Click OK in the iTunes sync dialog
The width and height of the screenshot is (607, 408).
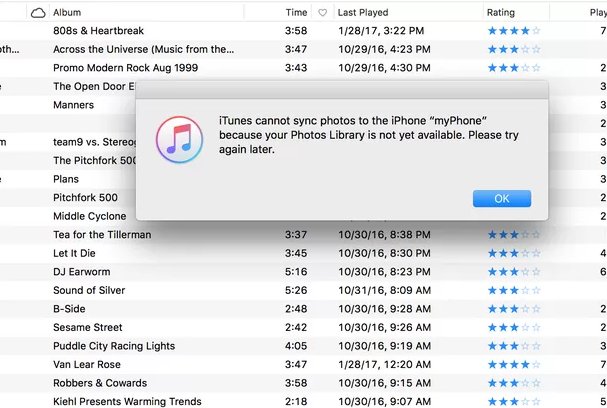(502, 199)
